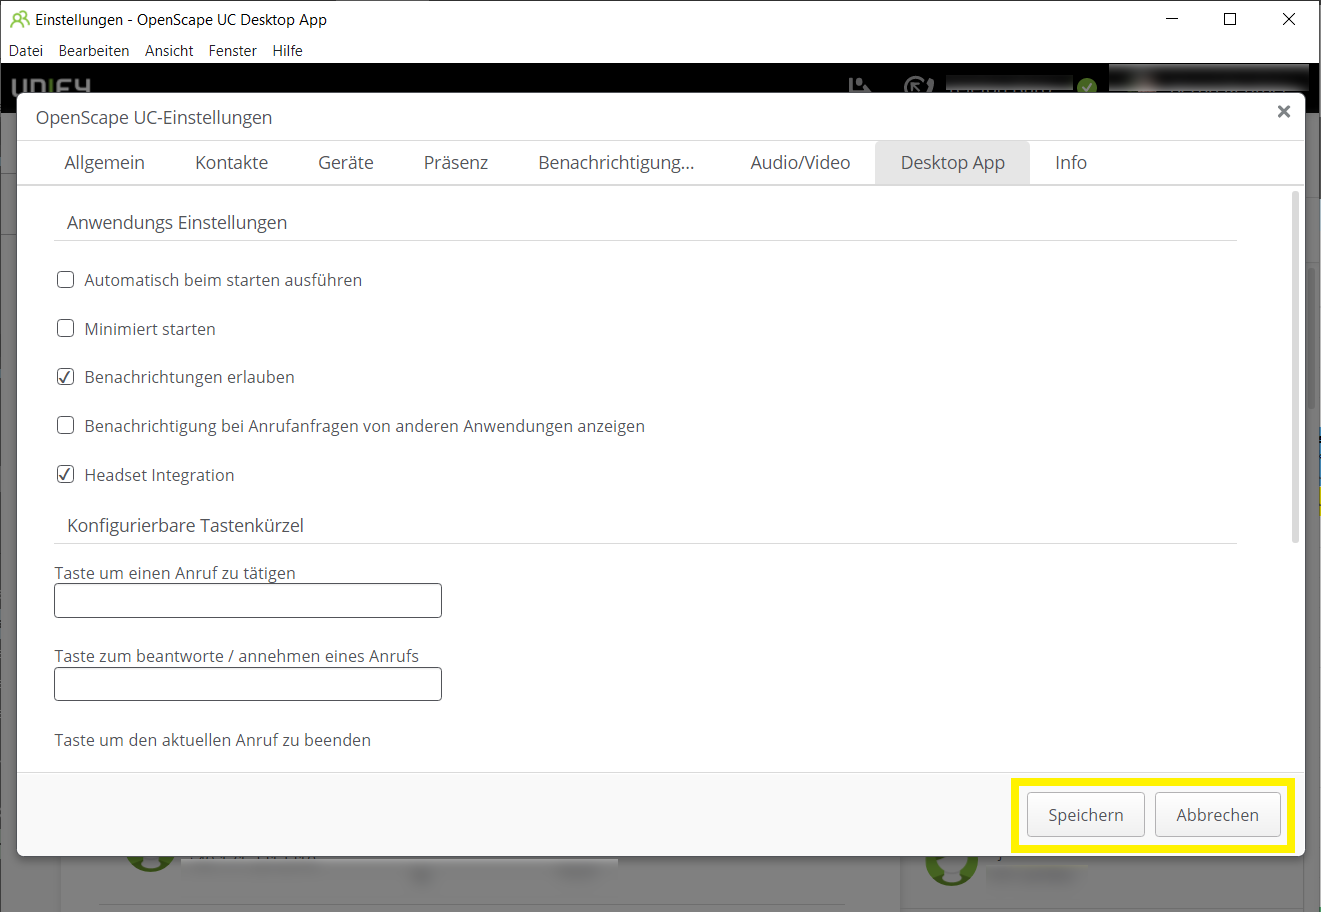This screenshot has height=912, width=1321.
Task: Select the Desktop App tab
Action: point(953,163)
